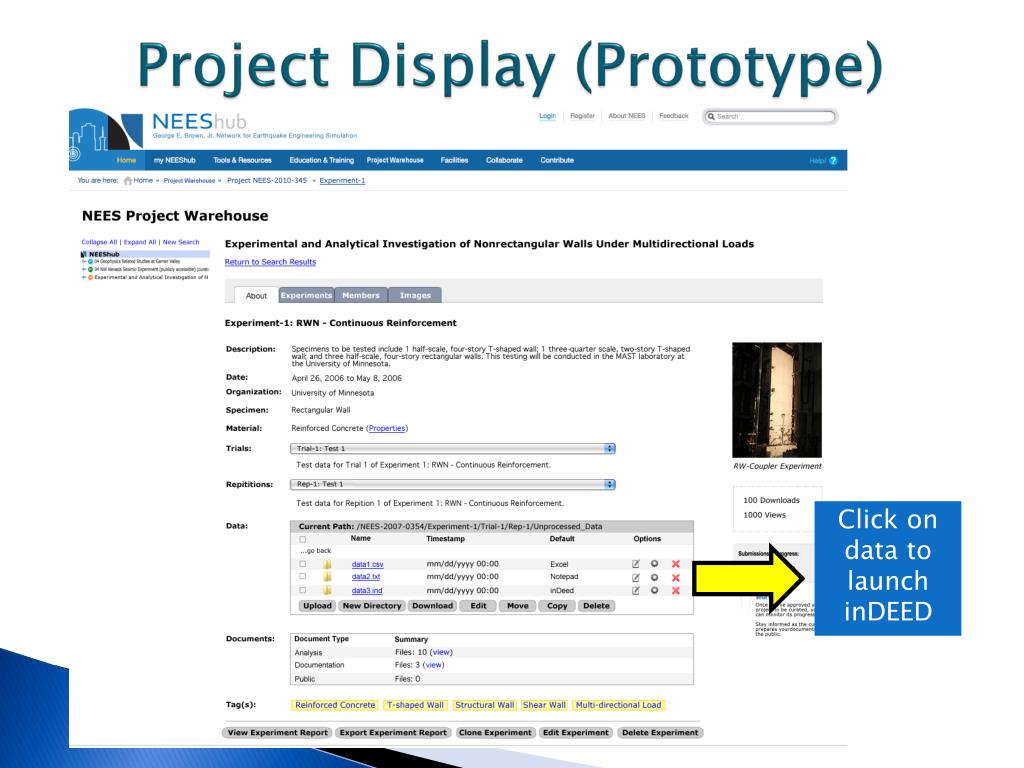Follow the Return to Search Results link
Image resolution: width=1024 pixels, height=768 pixels.
270,262
